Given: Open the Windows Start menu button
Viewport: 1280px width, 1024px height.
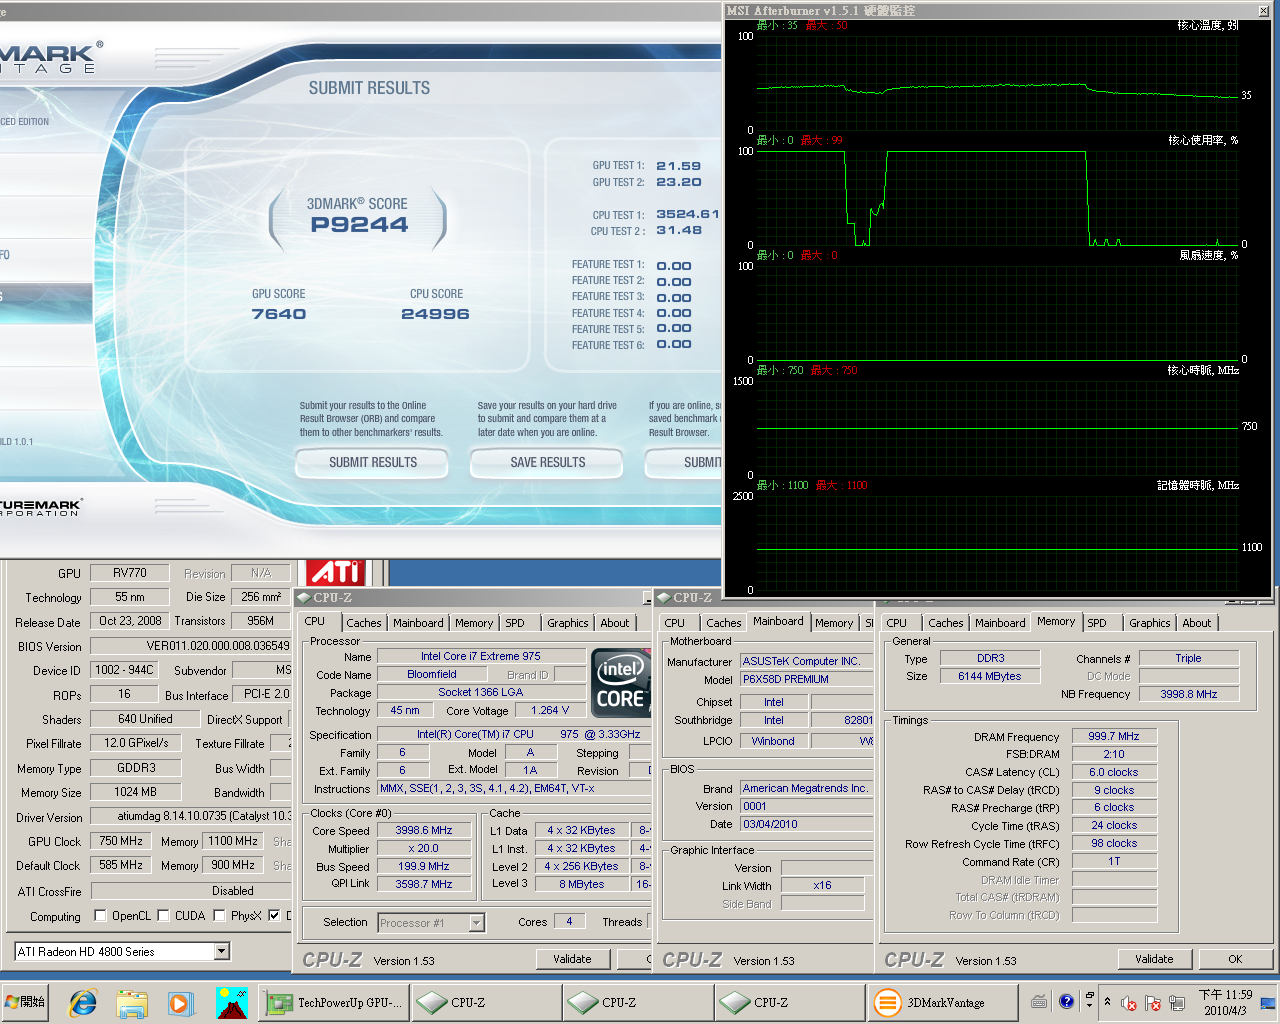Looking at the screenshot, I should (x=25, y=1002).
